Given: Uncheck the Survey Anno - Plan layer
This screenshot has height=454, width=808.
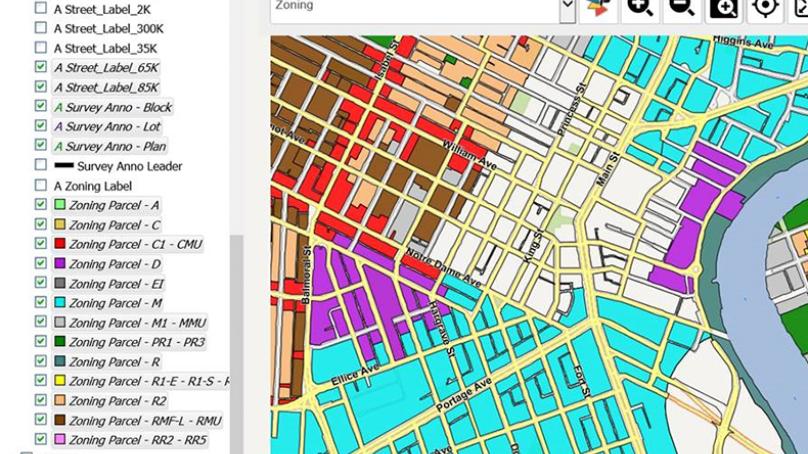Looking at the screenshot, I should [x=41, y=145].
